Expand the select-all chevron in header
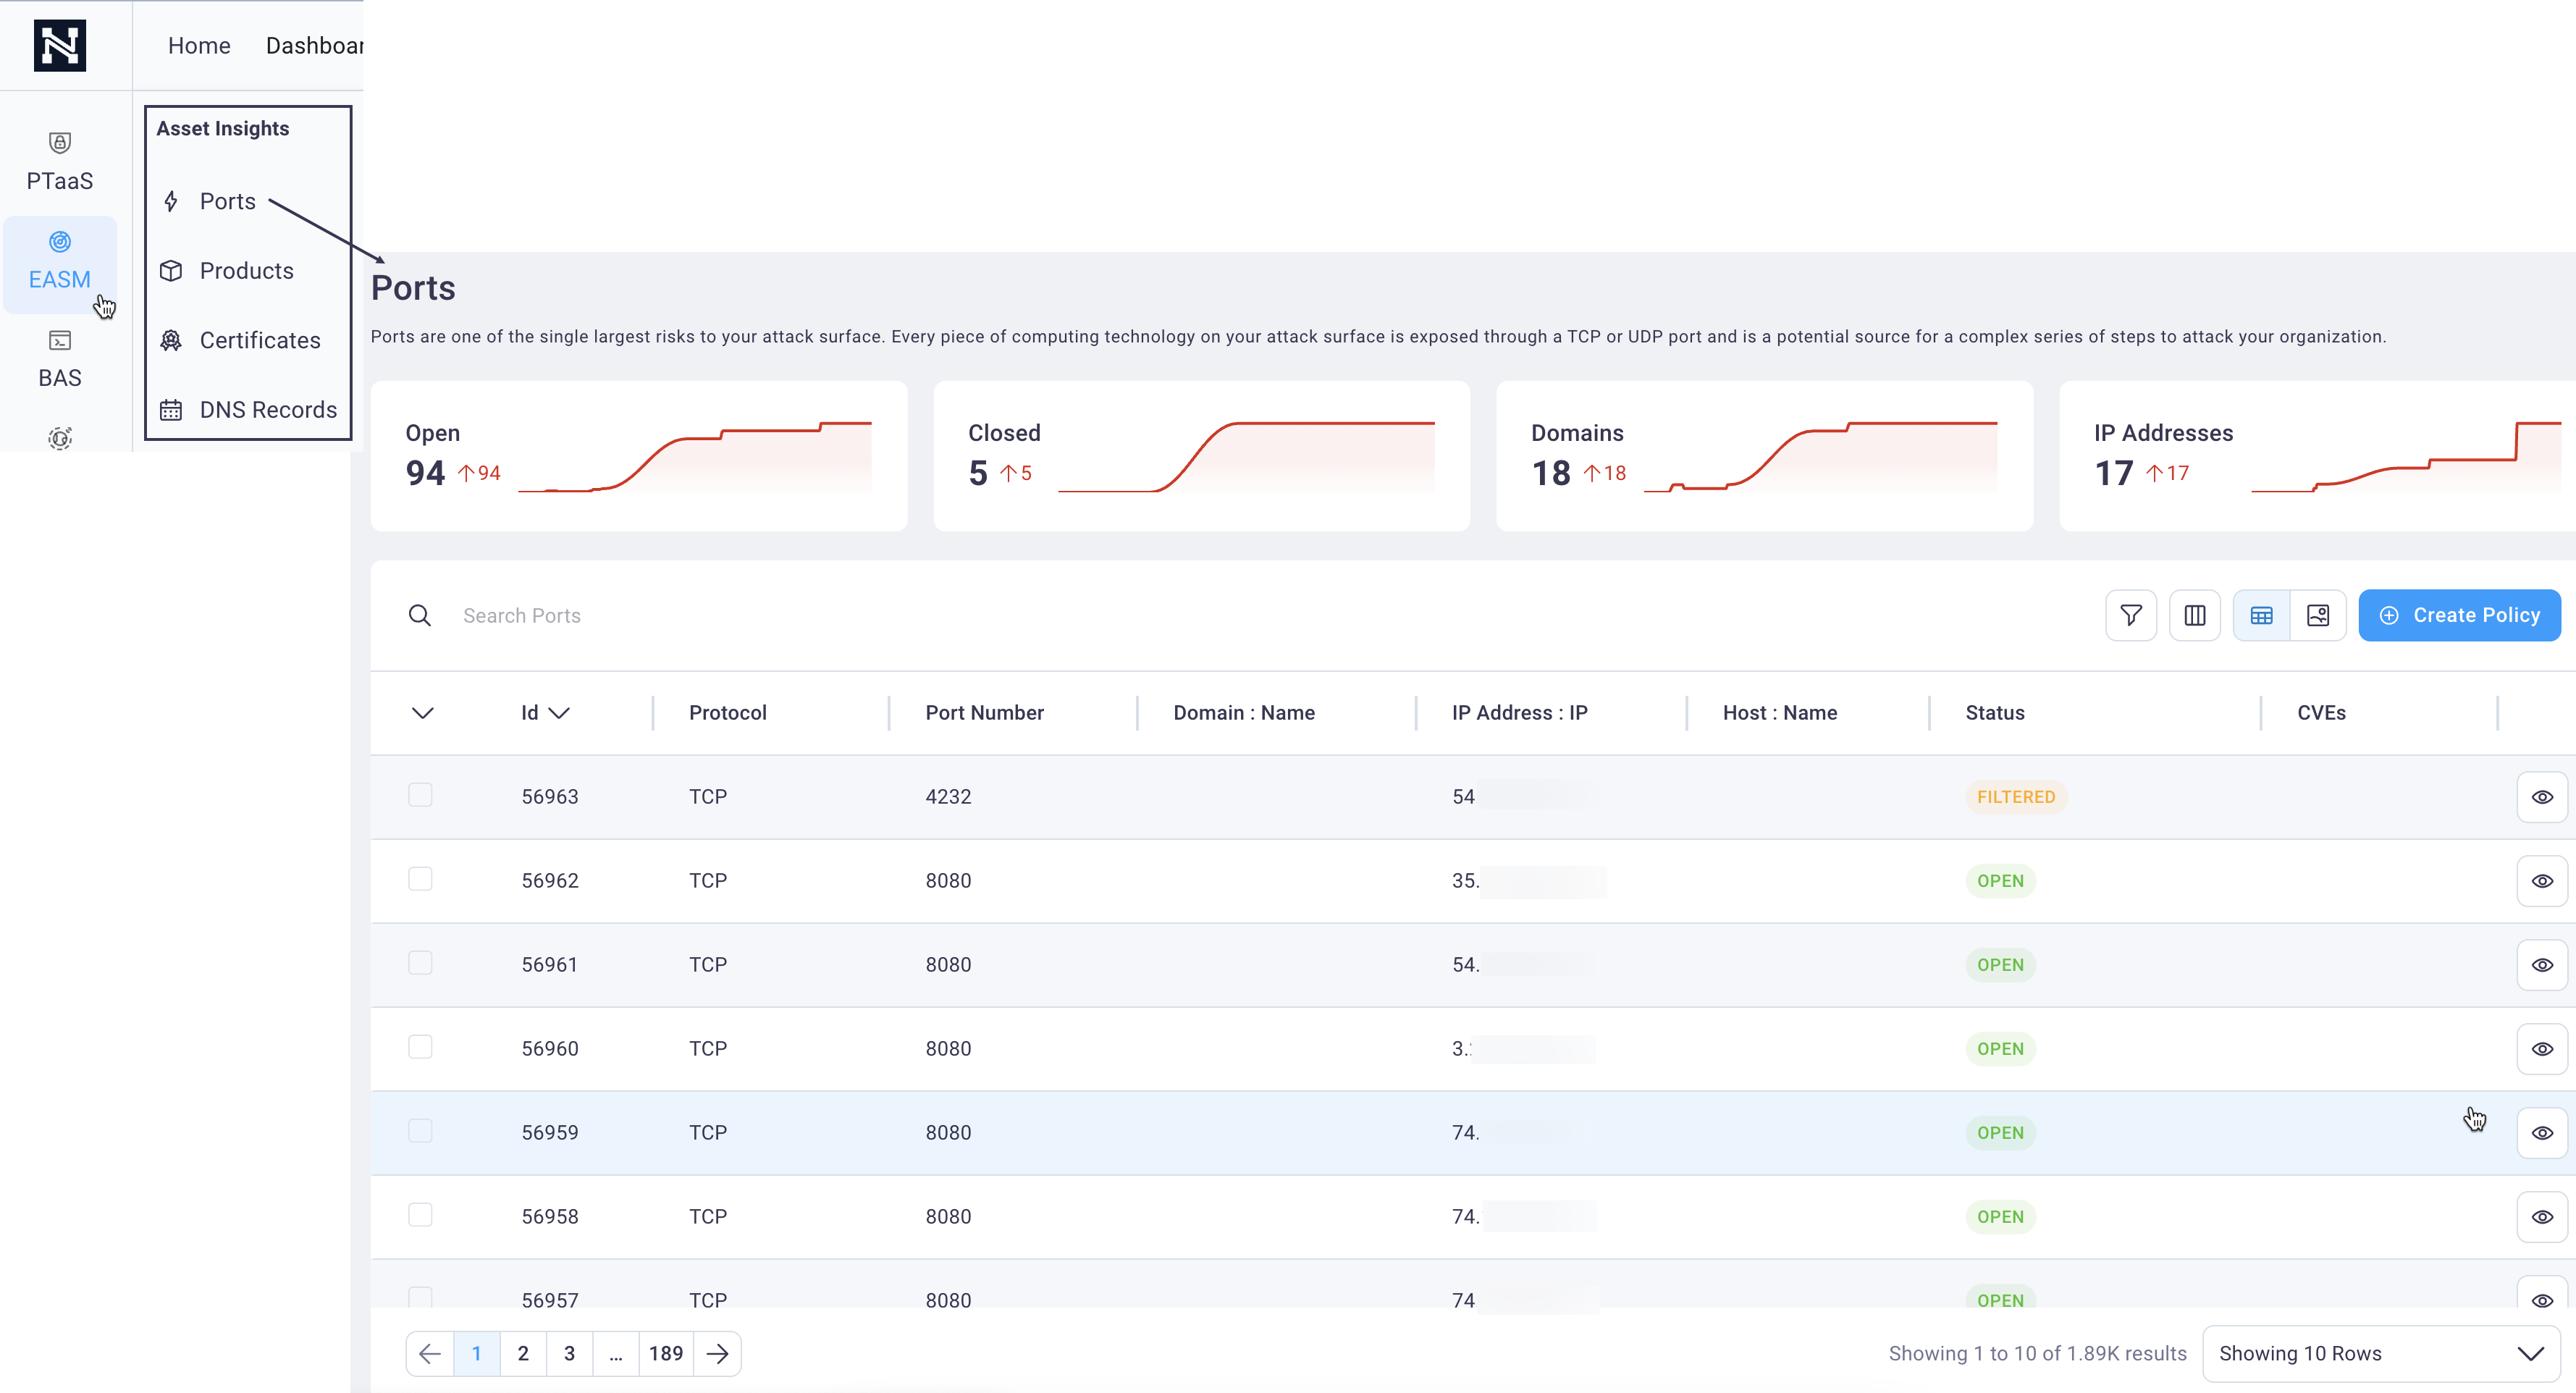 [x=423, y=713]
